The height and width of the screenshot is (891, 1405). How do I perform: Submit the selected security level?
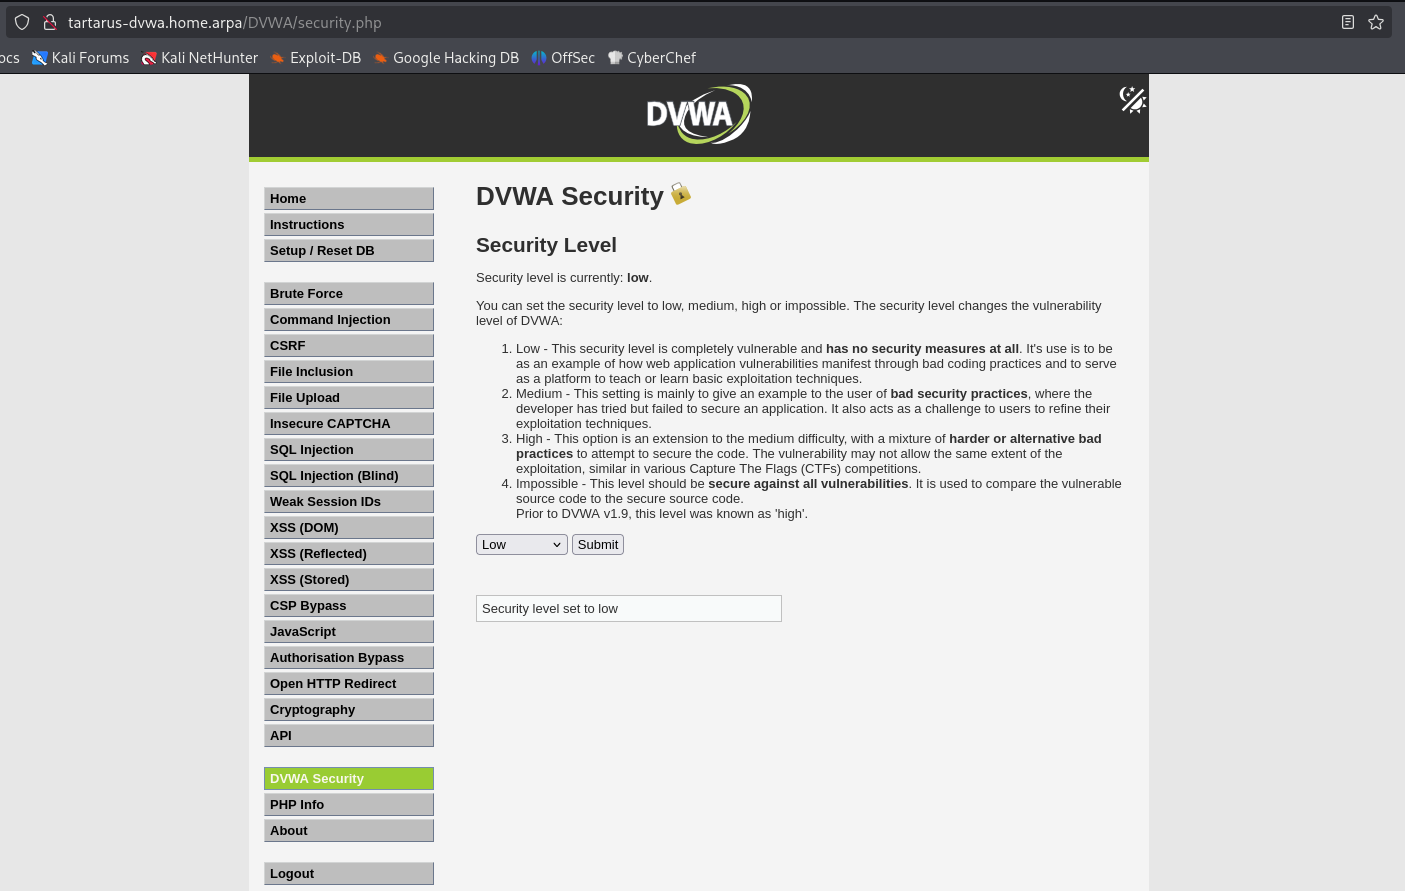[598, 545]
